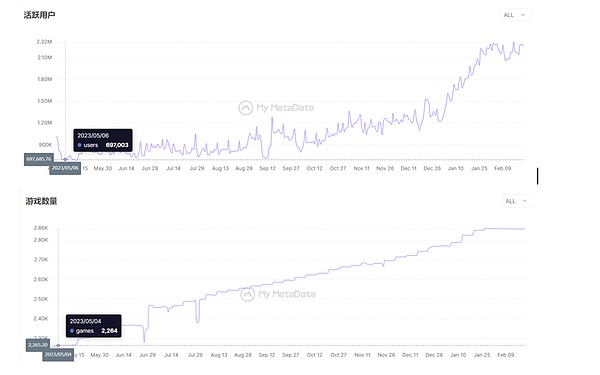The image size is (600, 375).
Task: Click the data point marker for 2023/05/06 users
Action: (x=65, y=160)
